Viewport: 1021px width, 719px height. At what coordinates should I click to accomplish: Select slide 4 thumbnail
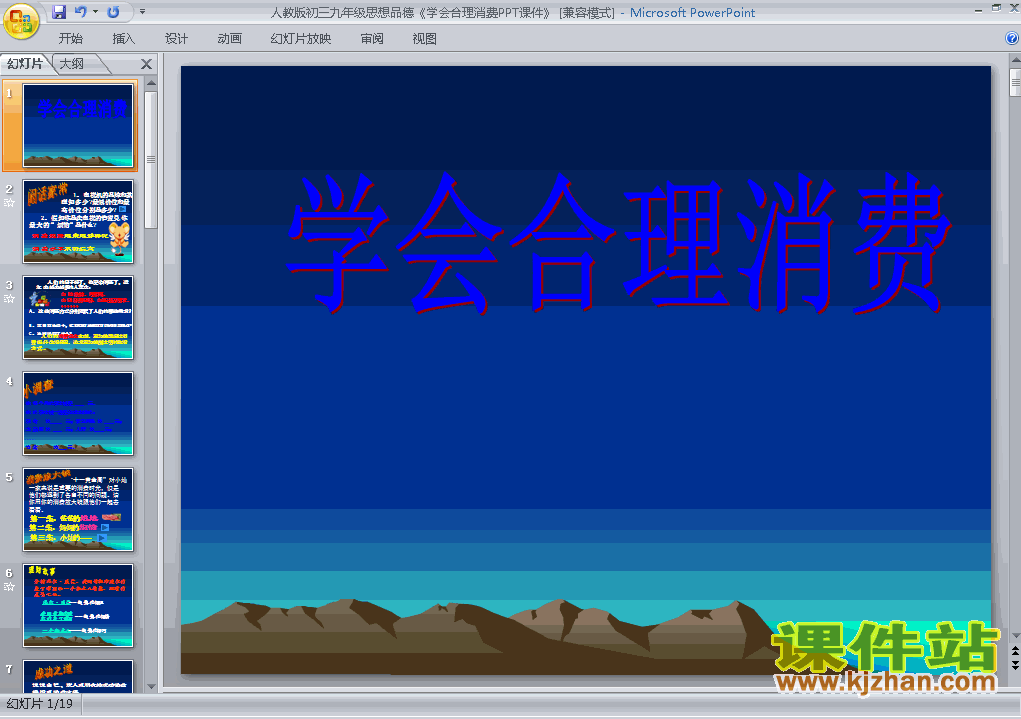(x=78, y=414)
